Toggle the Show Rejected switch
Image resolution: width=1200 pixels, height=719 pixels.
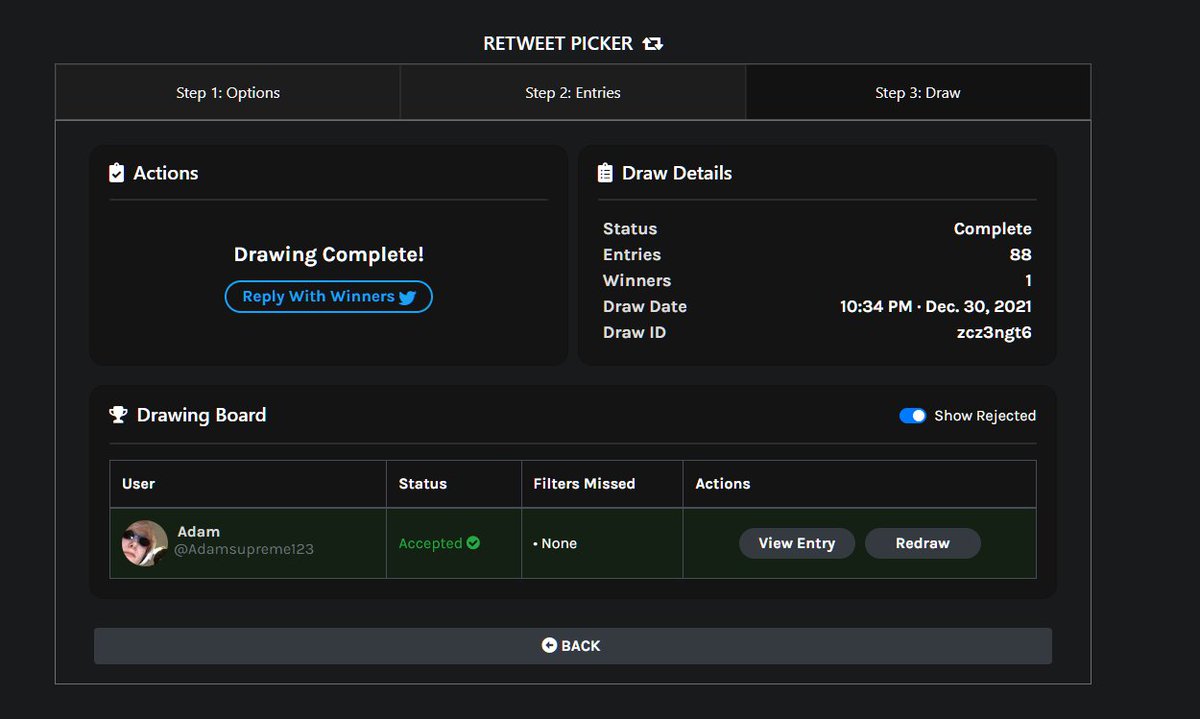click(913, 416)
